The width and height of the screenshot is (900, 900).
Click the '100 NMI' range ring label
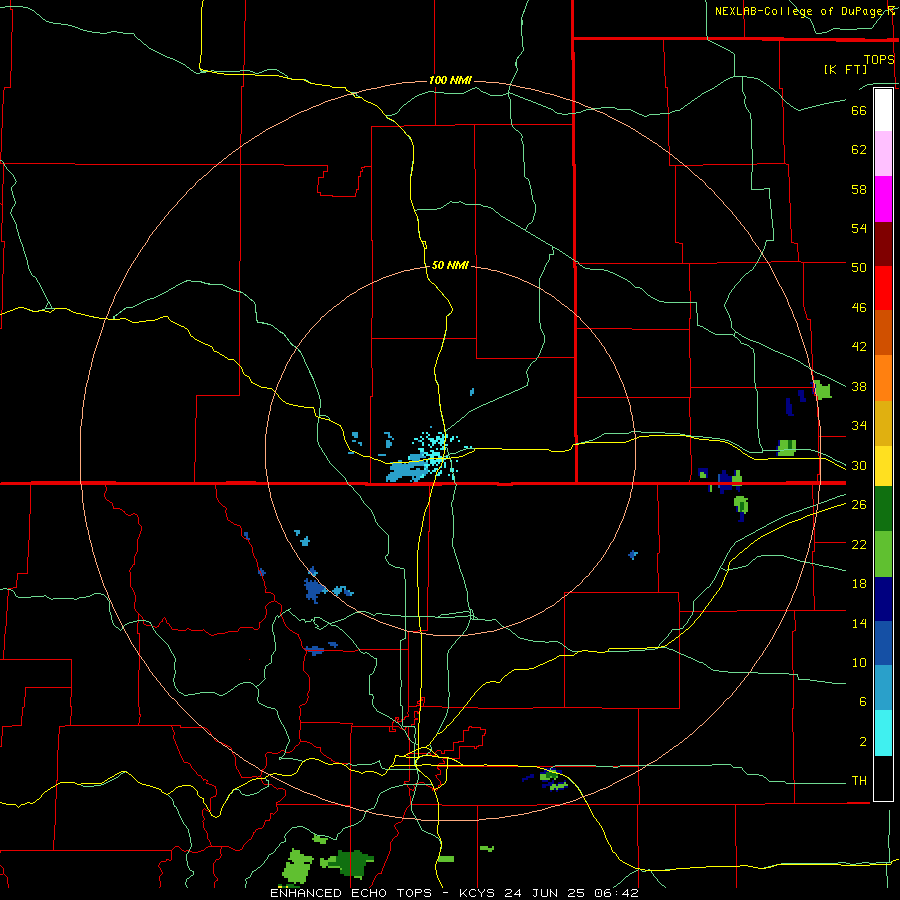click(450, 80)
